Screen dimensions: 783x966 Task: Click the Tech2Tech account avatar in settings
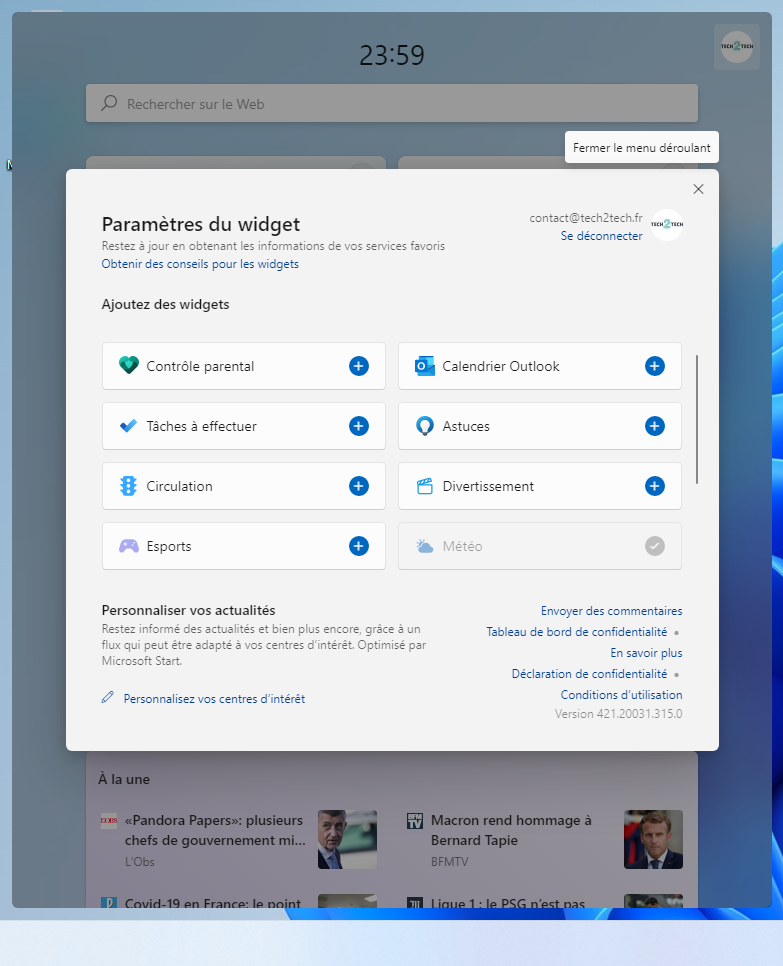(667, 225)
